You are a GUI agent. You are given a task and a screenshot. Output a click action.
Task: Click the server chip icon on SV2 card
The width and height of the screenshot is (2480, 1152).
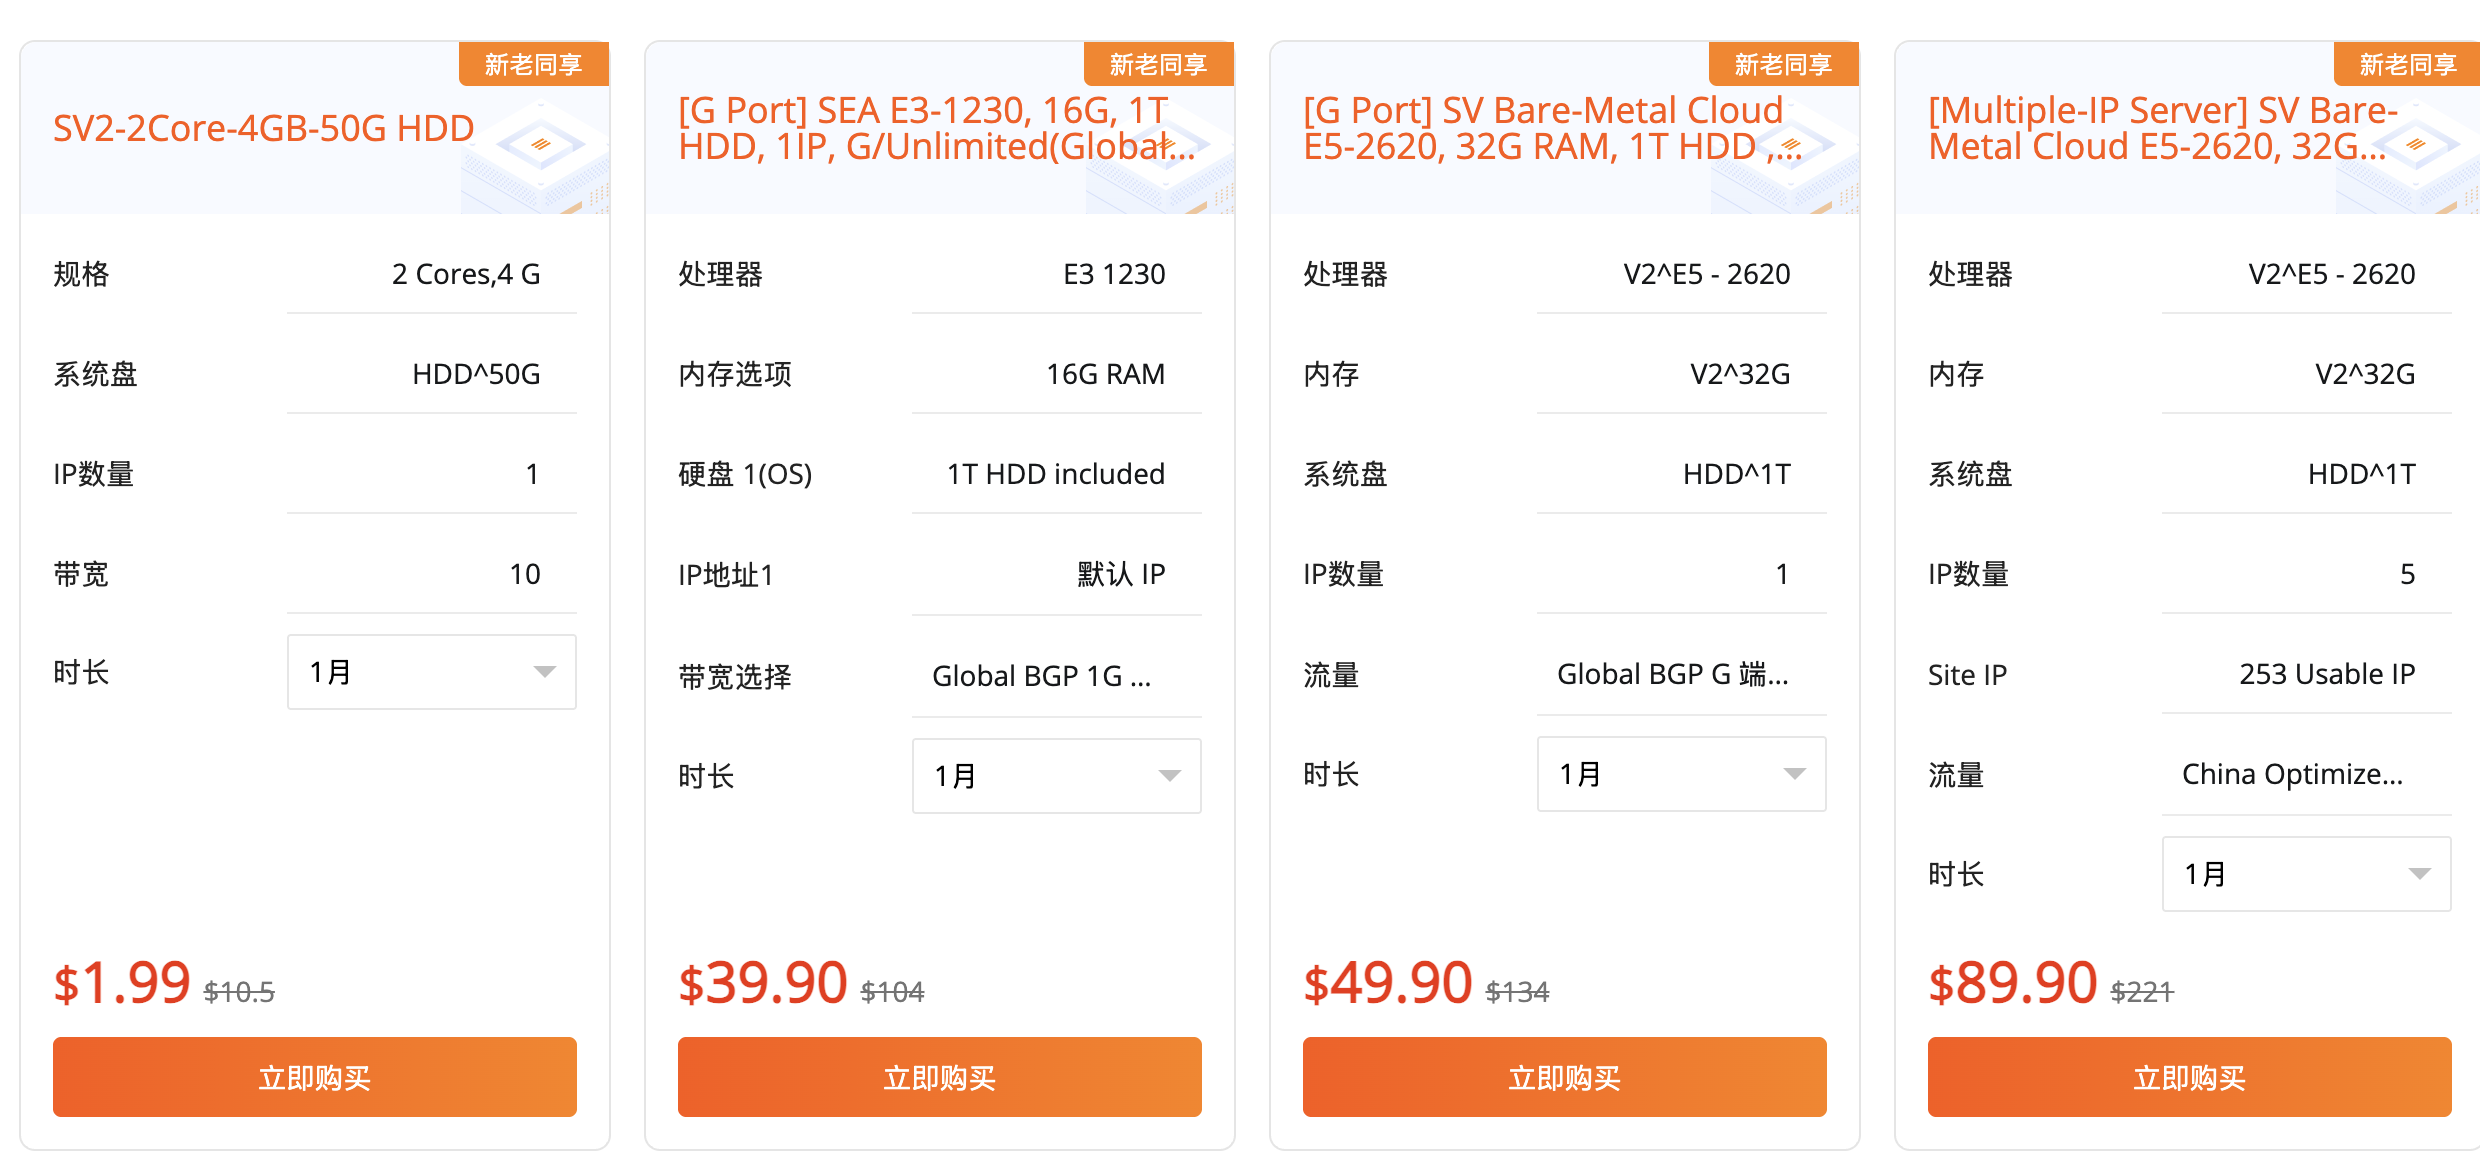pyautogui.click(x=540, y=145)
